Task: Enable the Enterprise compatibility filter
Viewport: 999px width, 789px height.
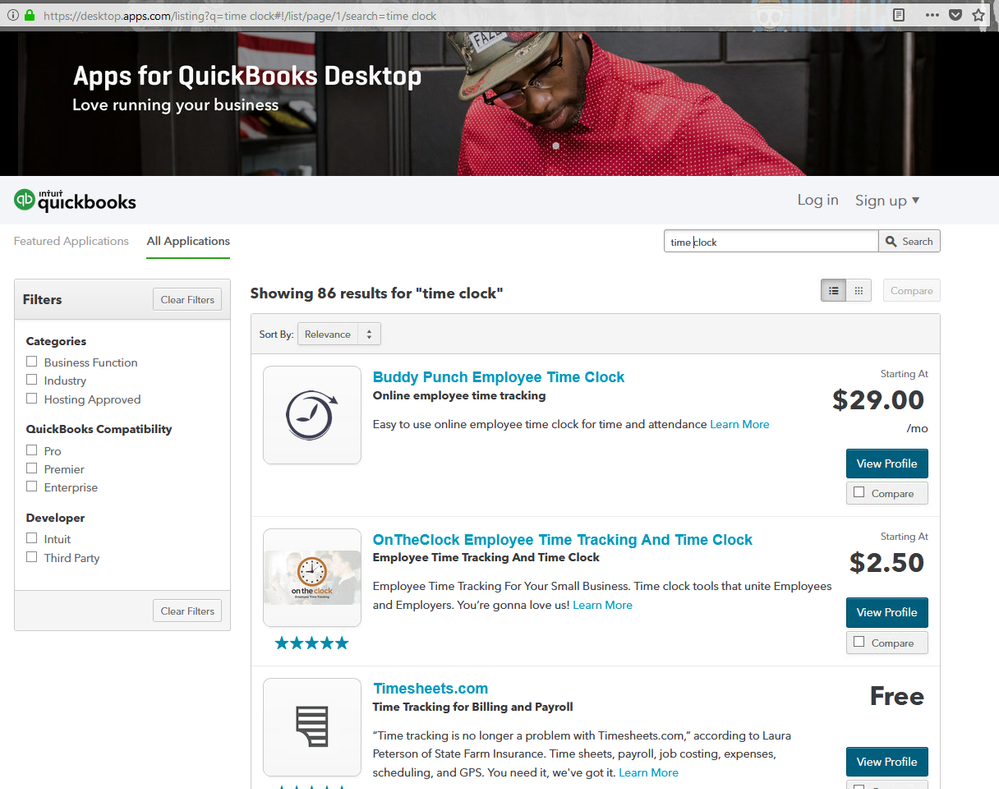Action: 31,487
